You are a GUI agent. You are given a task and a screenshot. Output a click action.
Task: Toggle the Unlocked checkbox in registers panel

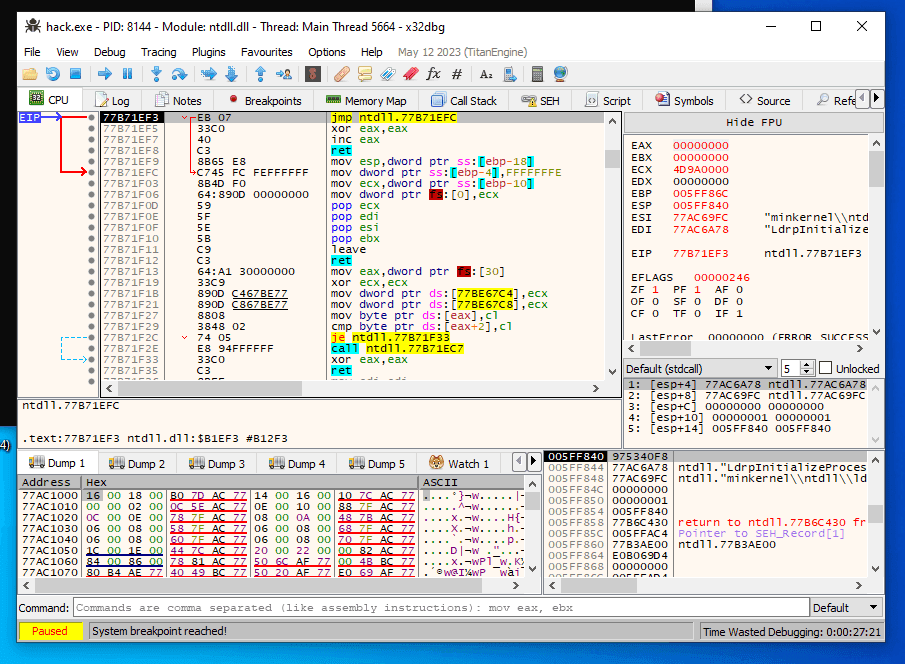pos(827,368)
